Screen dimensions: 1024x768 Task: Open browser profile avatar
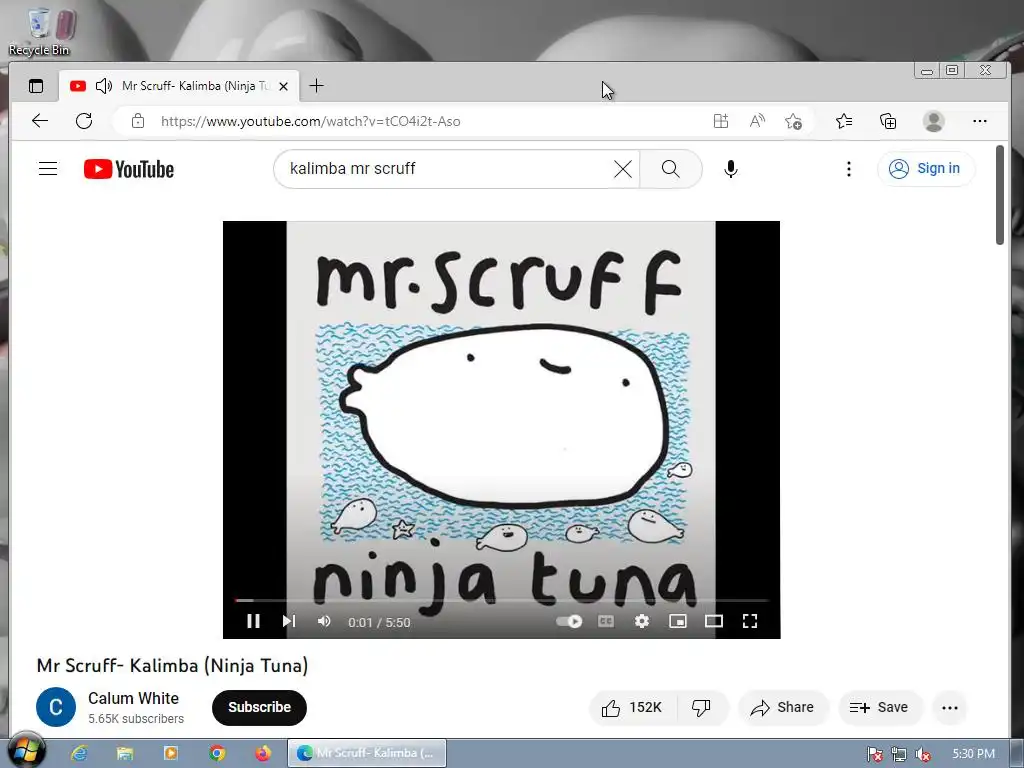[933, 121]
